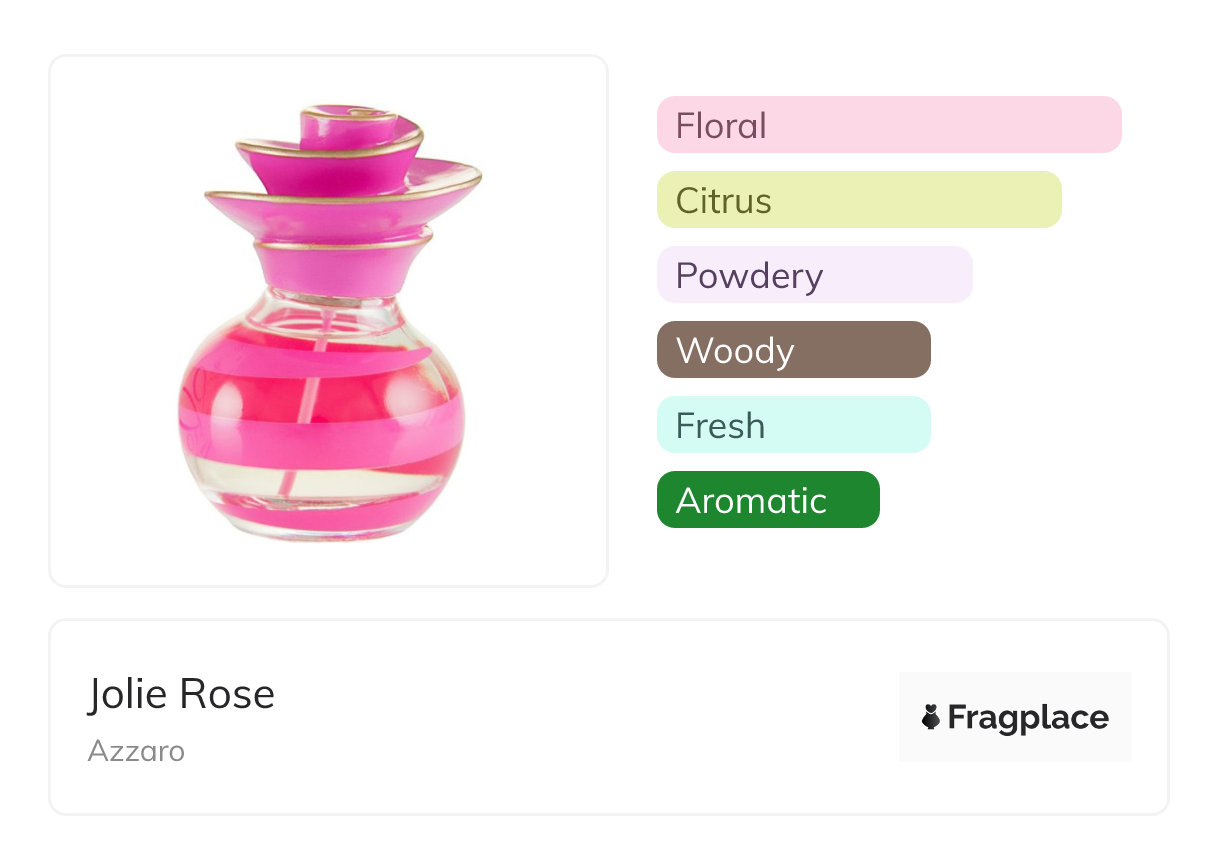Select the brown Woody accord bar
The image size is (1218, 864).
pos(793,350)
